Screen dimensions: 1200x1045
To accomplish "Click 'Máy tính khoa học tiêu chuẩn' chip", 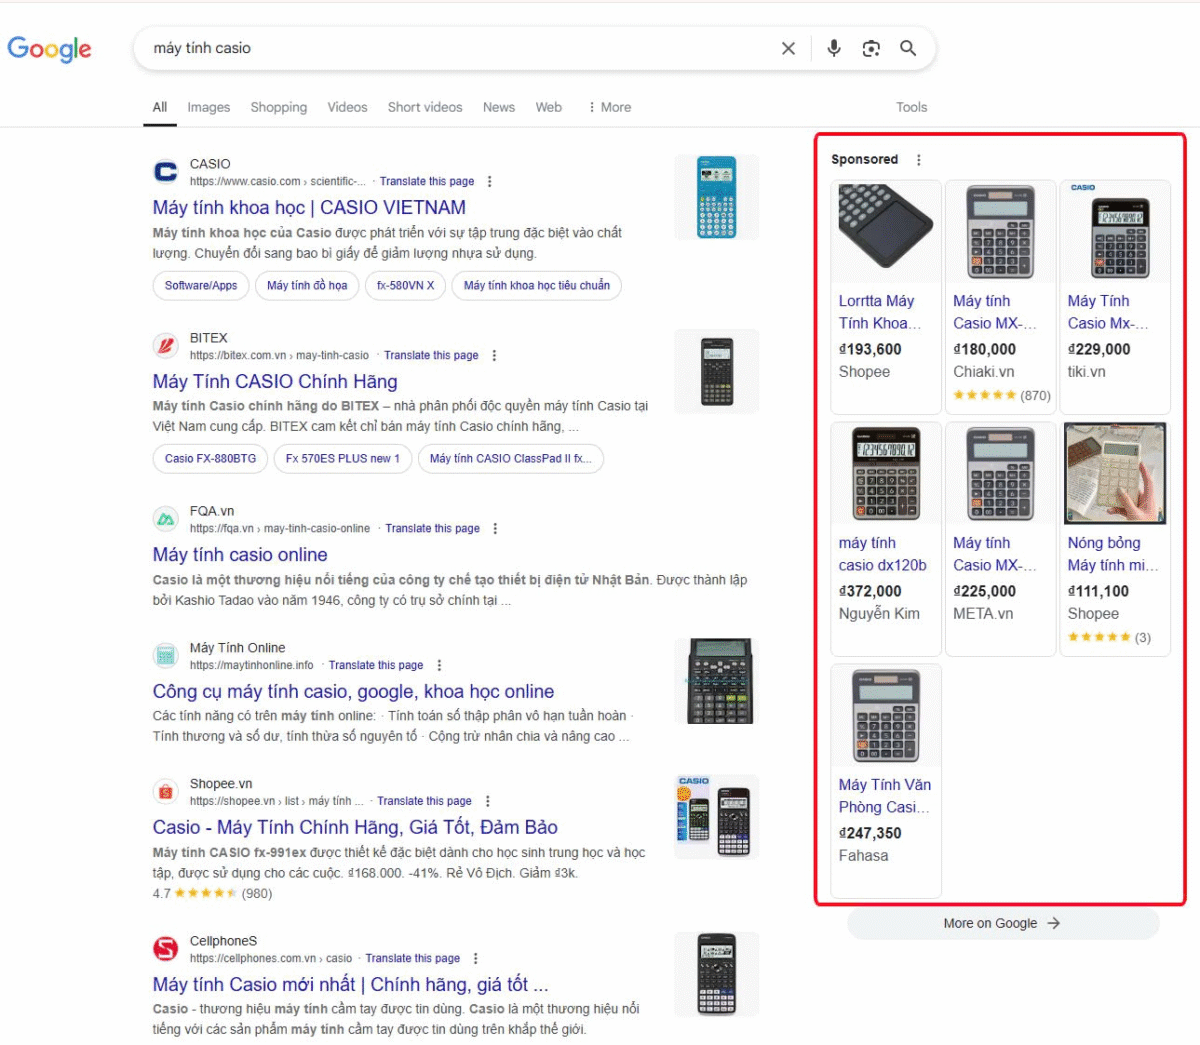I will coord(537,286).
